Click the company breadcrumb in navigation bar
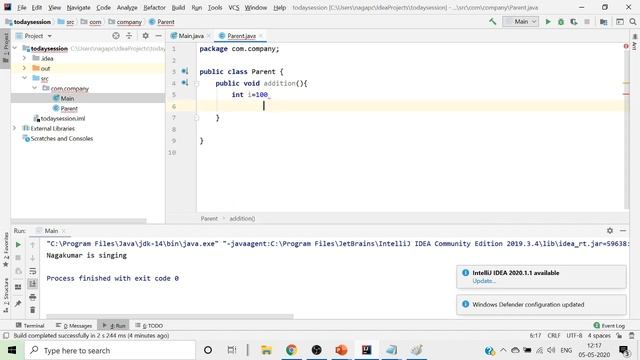 [x=129, y=22]
